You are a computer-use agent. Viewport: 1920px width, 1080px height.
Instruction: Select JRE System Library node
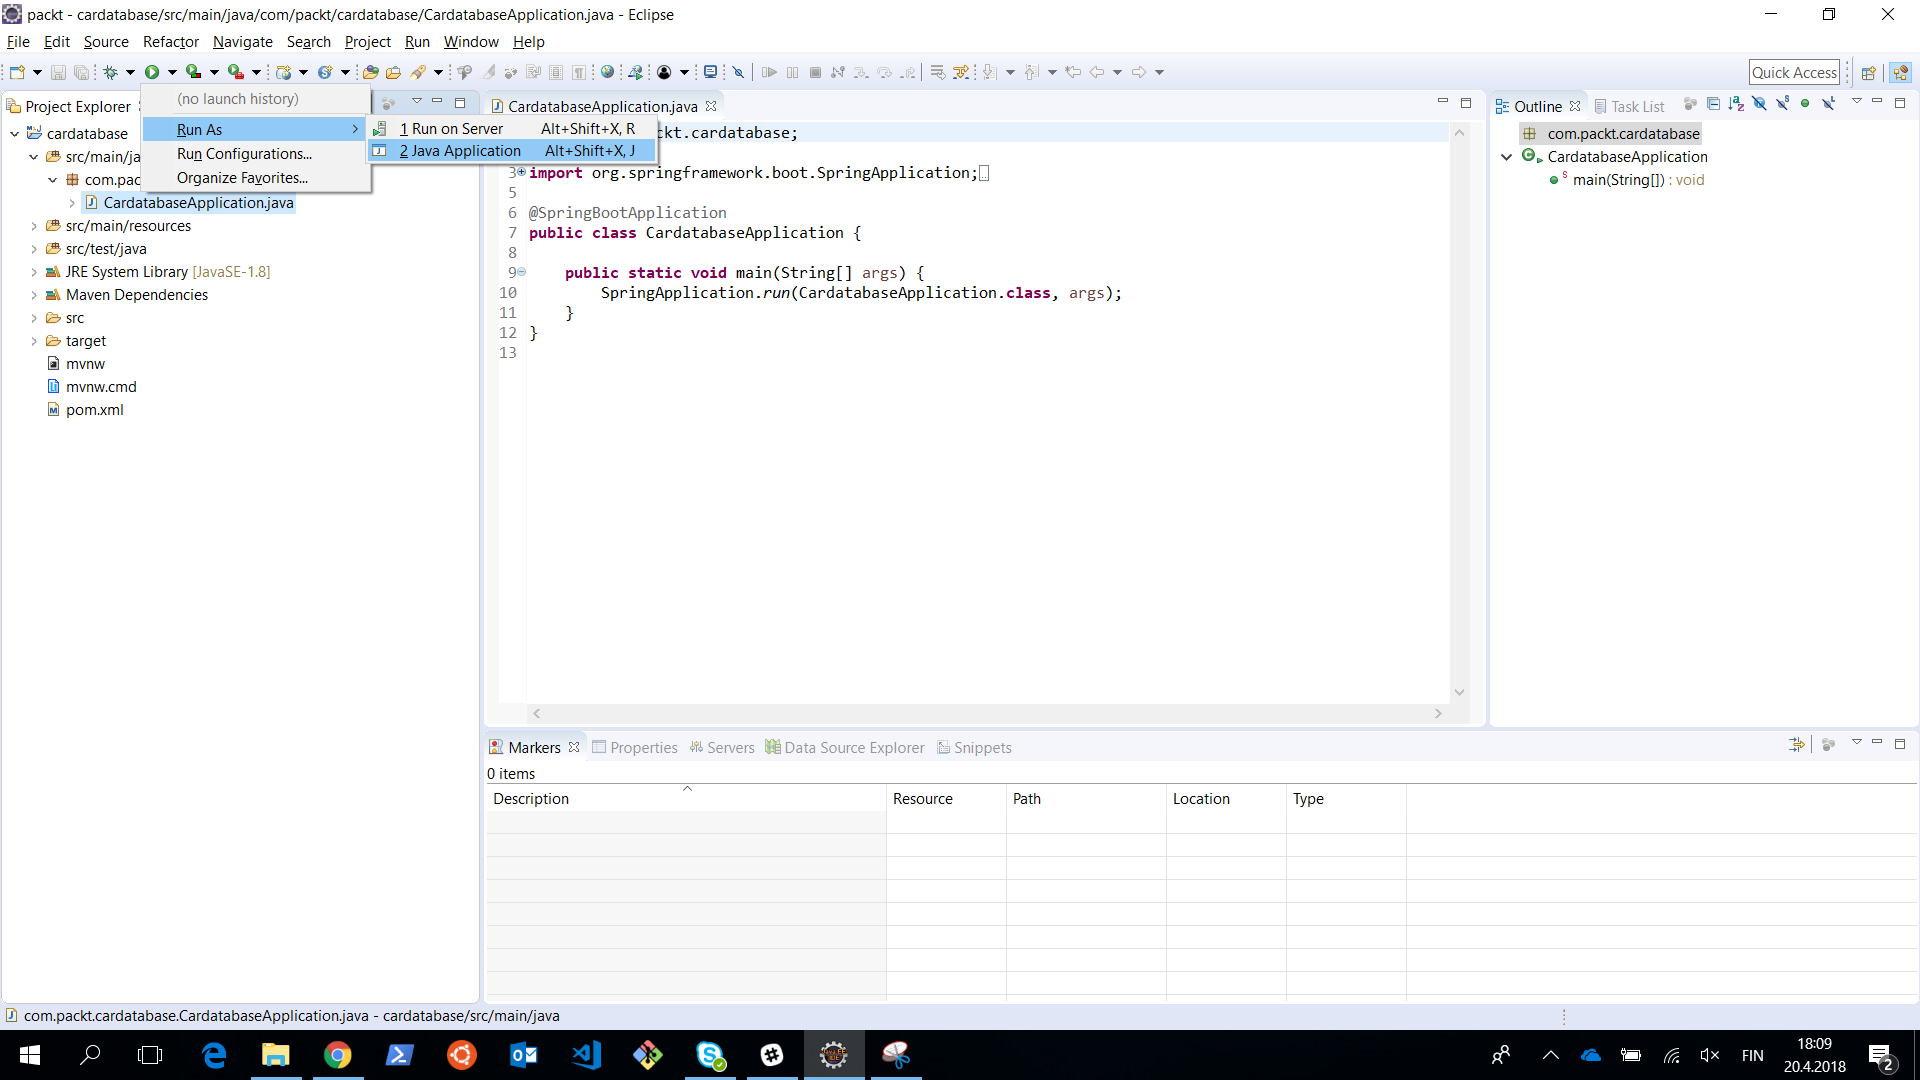(x=158, y=272)
